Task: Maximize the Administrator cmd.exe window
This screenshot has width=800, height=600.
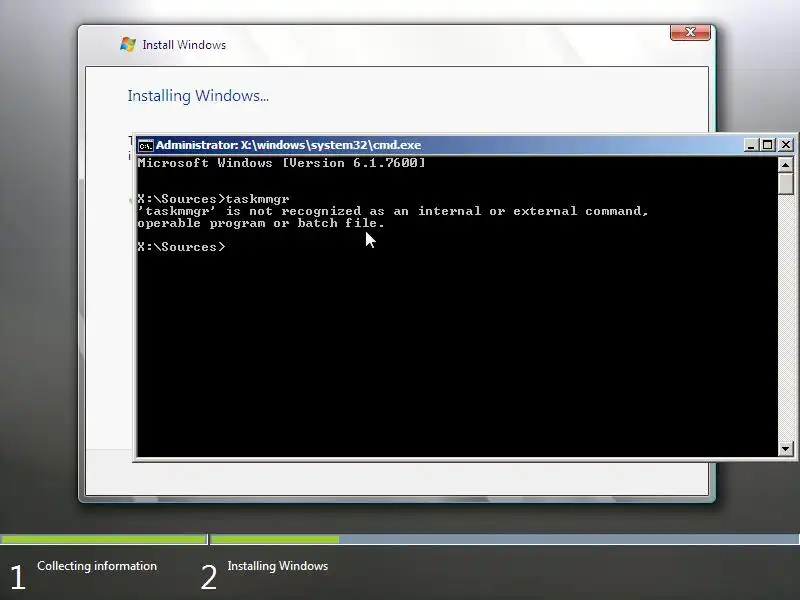Action: pyautogui.click(x=767, y=145)
